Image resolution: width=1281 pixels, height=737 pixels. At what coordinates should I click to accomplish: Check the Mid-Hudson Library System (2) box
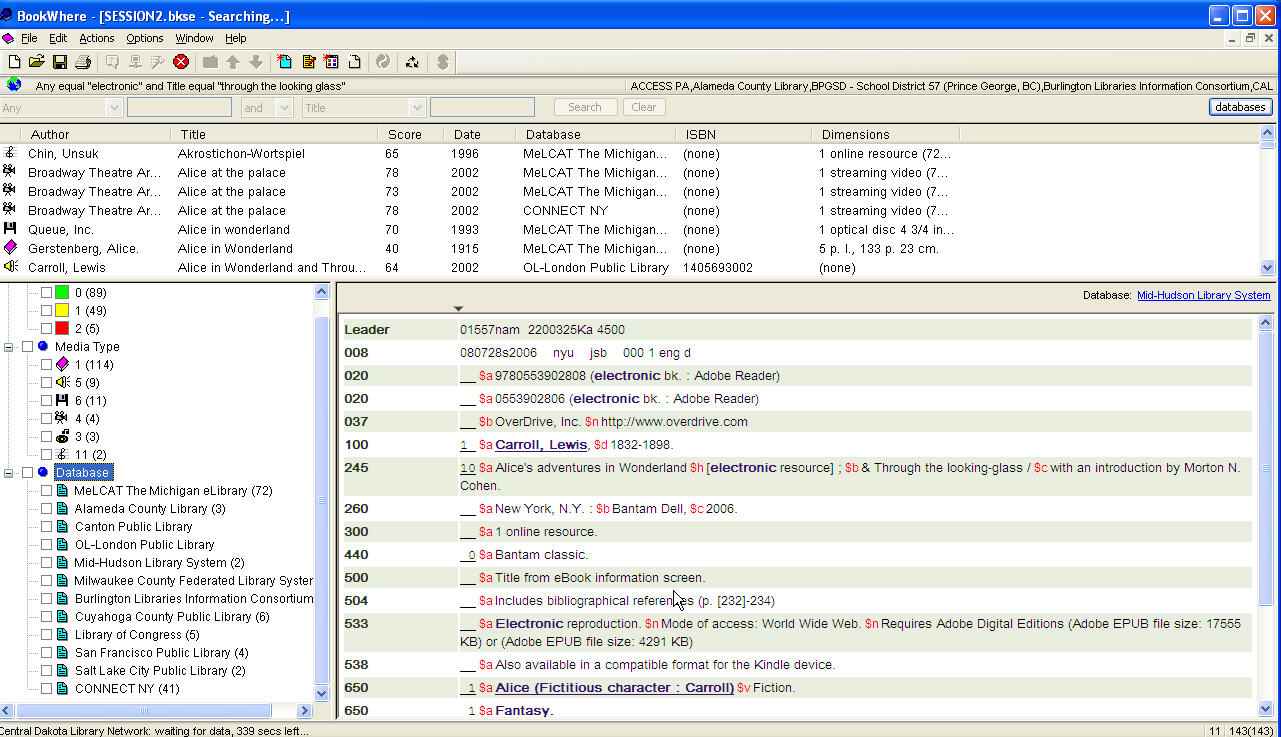click(x=46, y=562)
